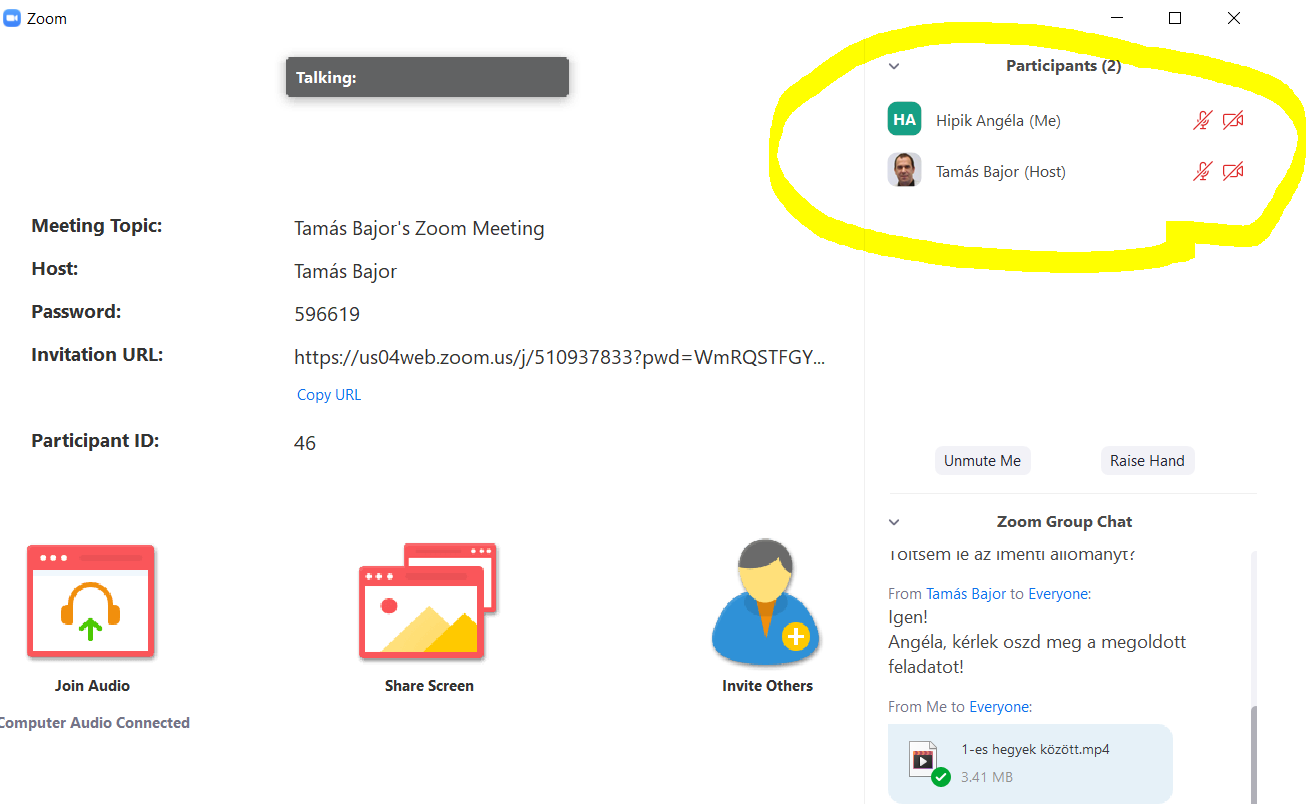The width and height of the screenshot is (1306, 804).
Task: Click the Join Audio label
Action: point(92,686)
